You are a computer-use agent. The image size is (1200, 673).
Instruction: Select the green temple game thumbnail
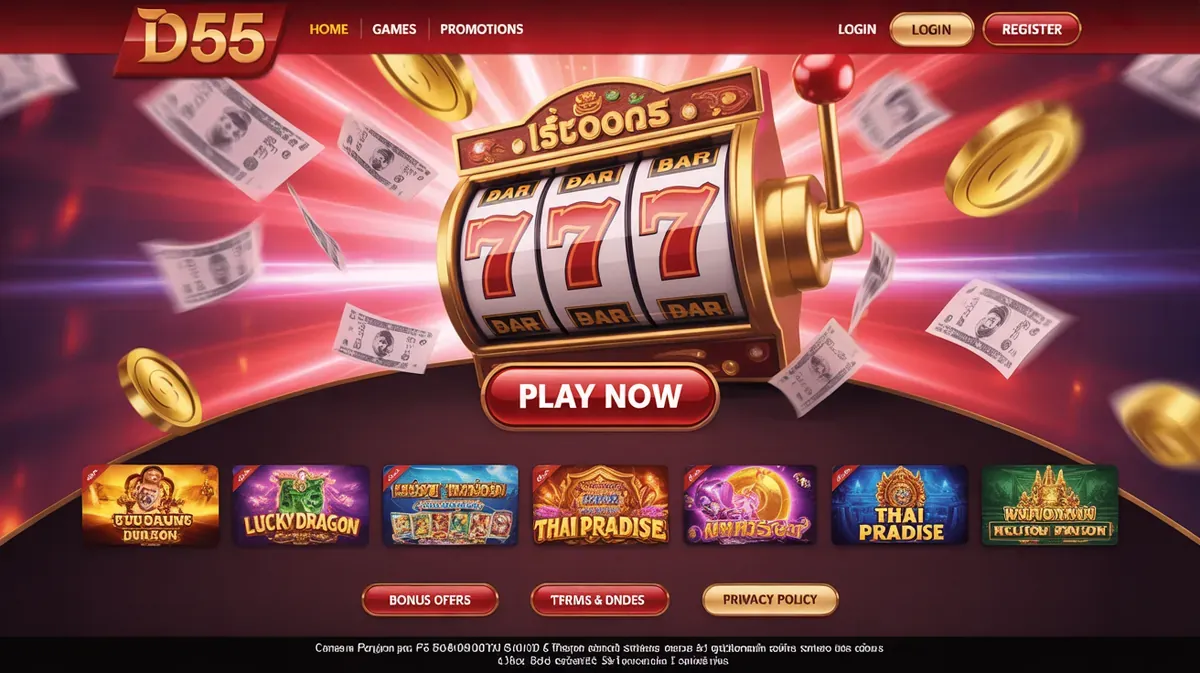click(x=1049, y=504)
